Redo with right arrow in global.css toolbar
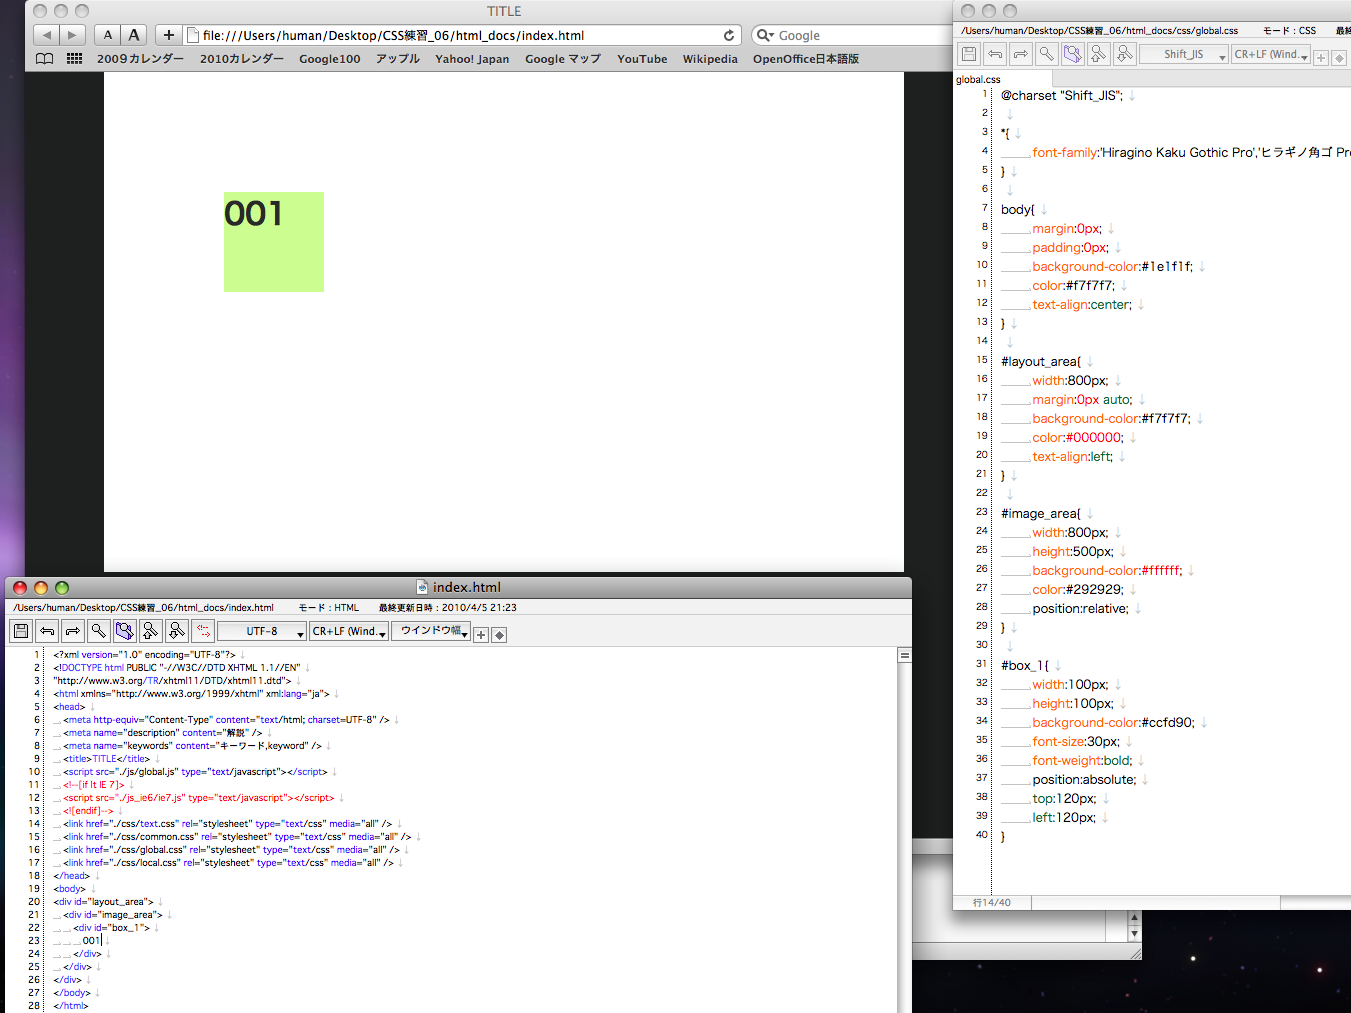Image resolution: width=1351 pixels, height=1013 pixels. point(1021,54)
